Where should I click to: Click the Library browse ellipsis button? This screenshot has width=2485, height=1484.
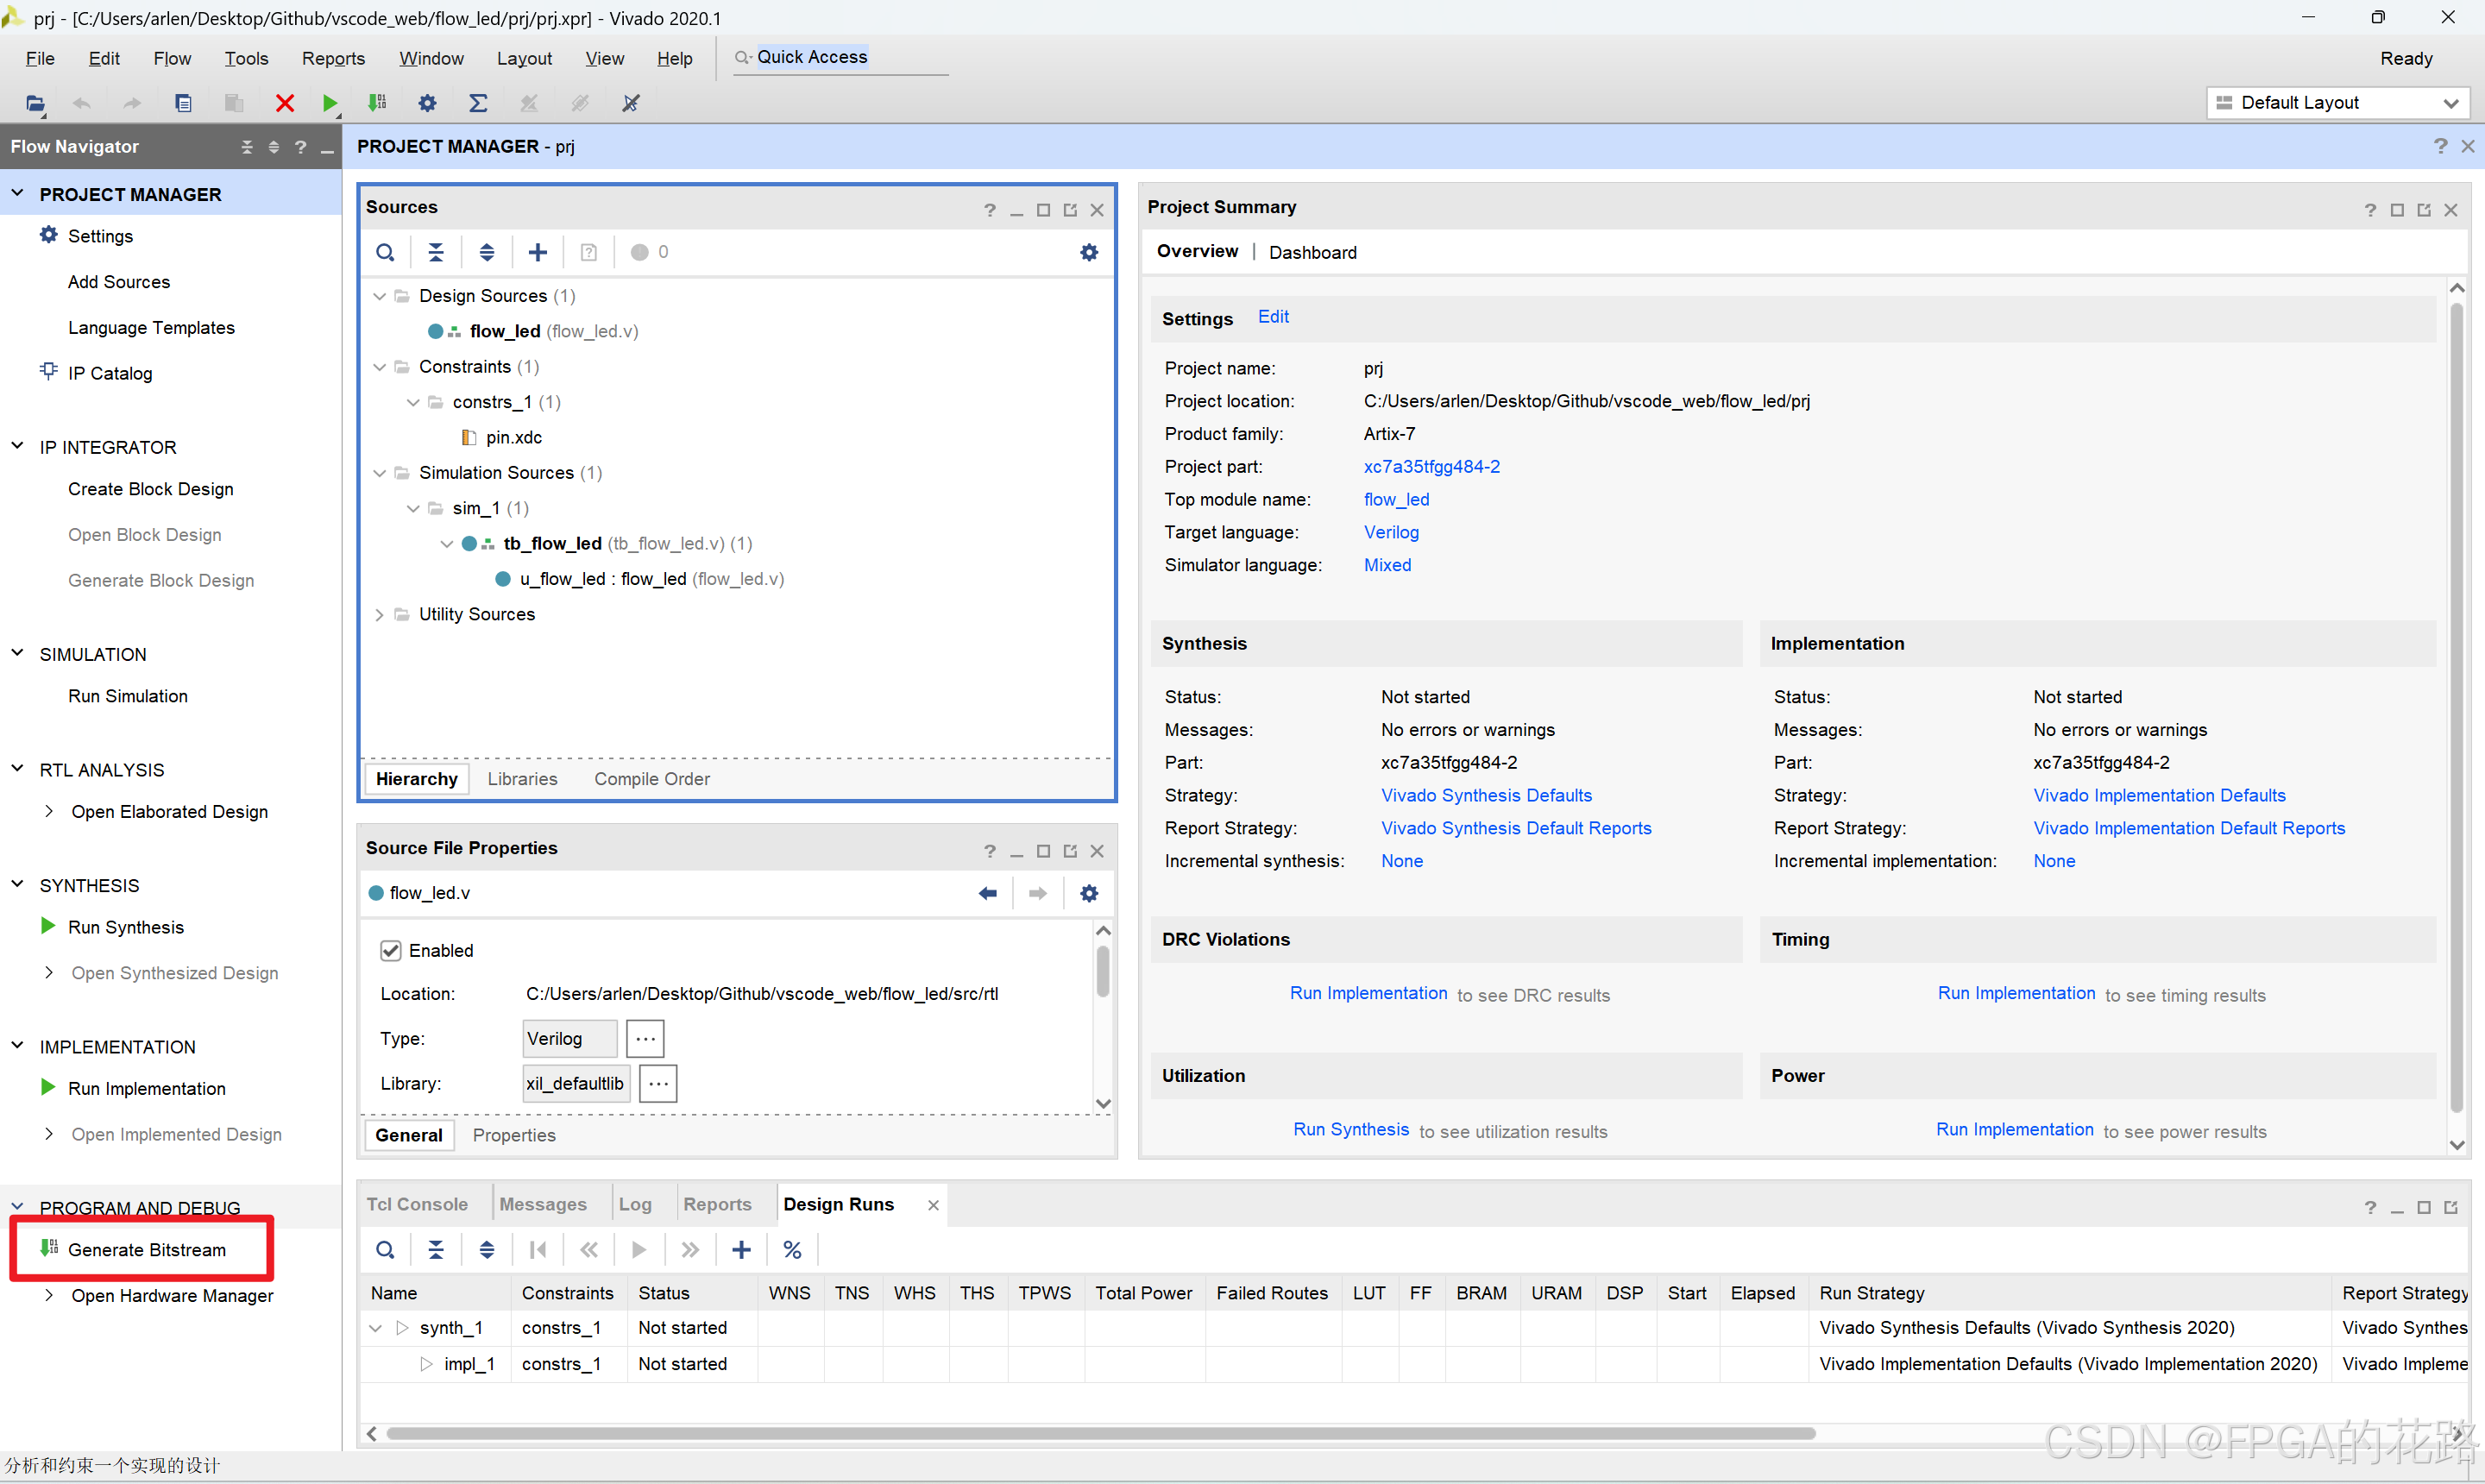coord(657,1083)
